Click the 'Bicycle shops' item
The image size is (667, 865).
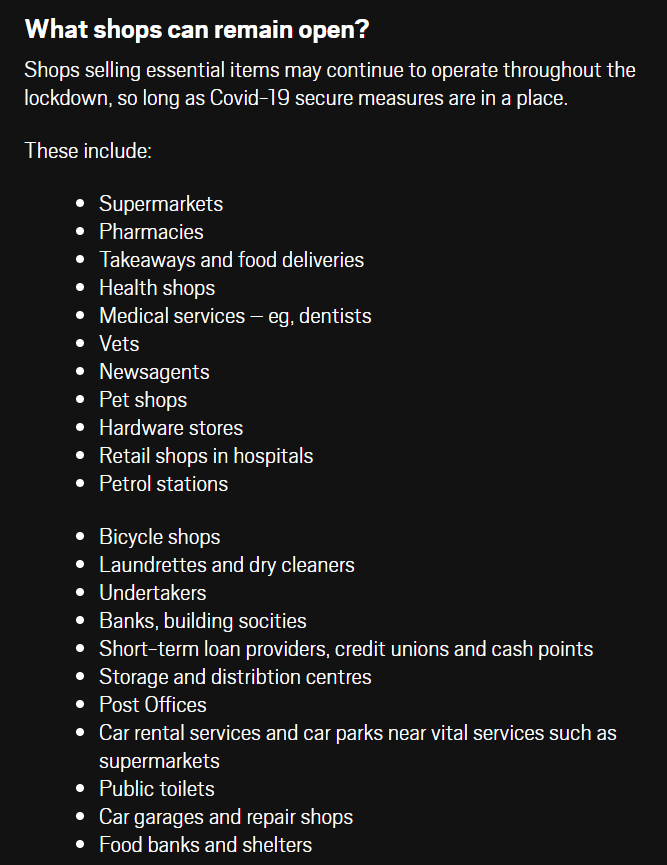160,537
